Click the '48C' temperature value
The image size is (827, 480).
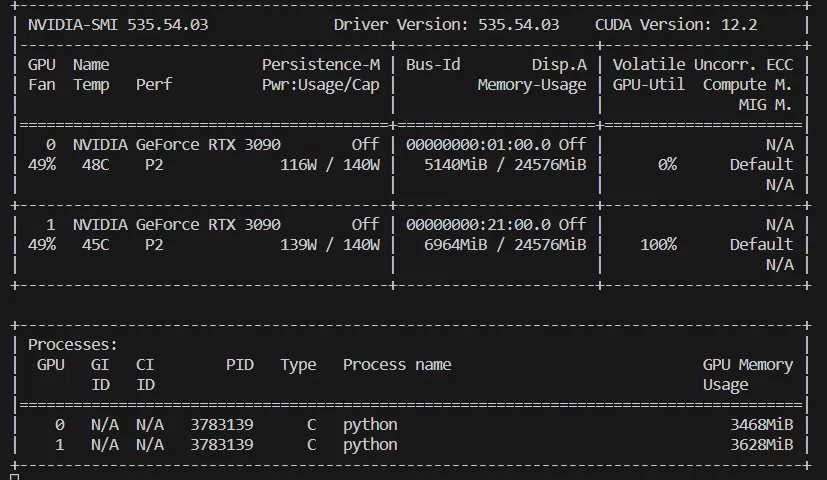point(95,165)
